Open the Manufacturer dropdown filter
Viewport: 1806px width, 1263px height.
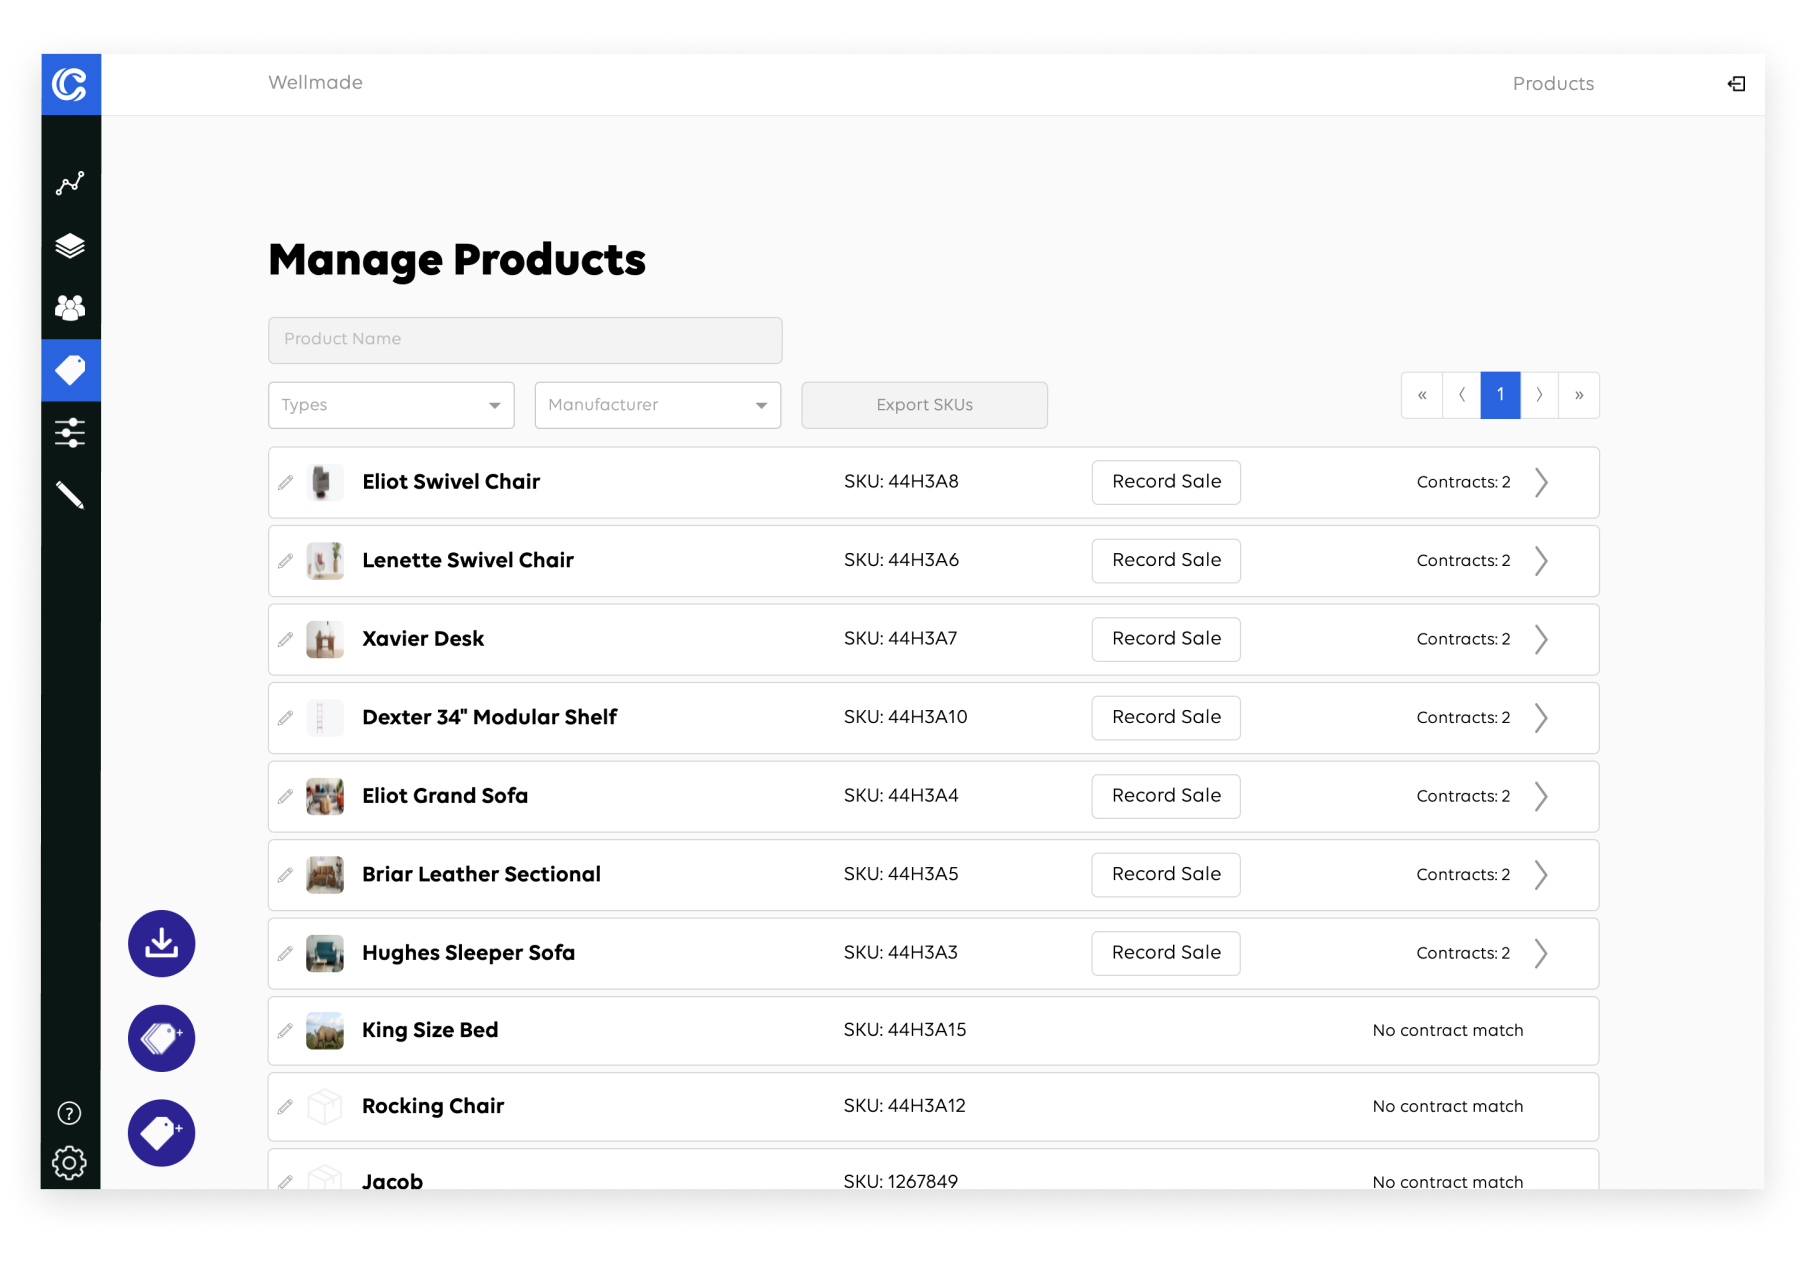(x=657, y=405)
